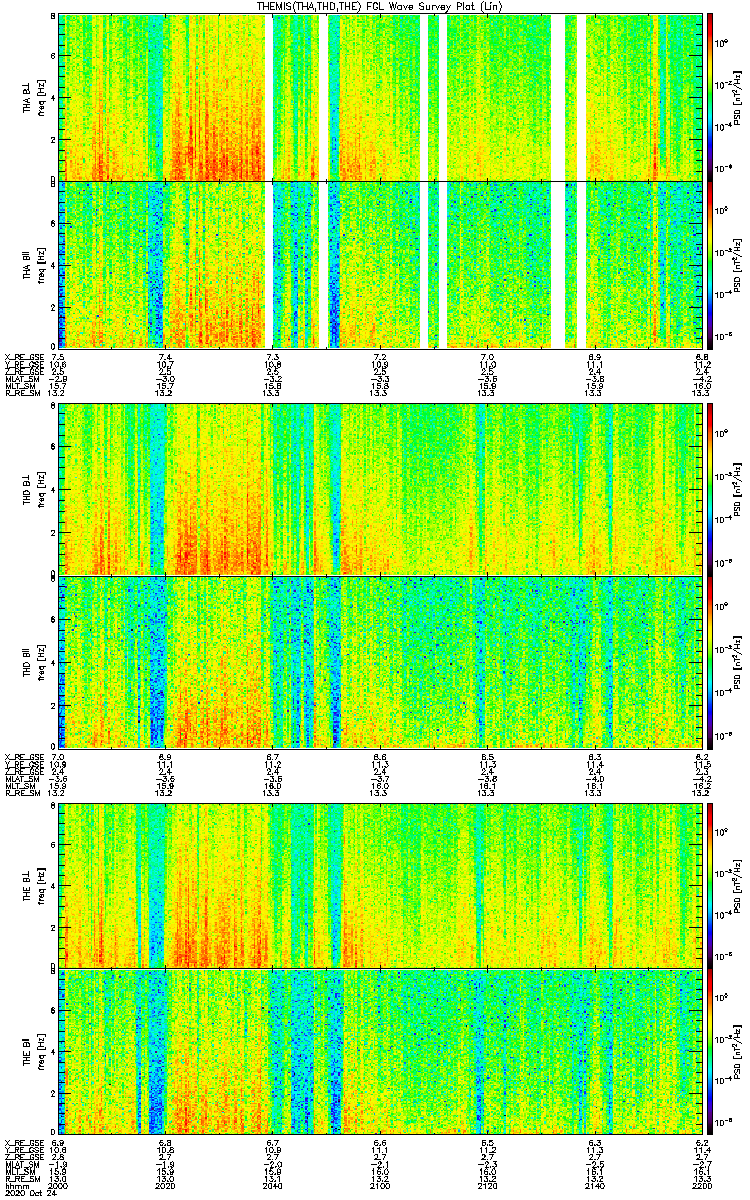The image size is (750, 1200).
Task: Click the color bar beside THE B-parallel panel
Action: point(711,1049)
